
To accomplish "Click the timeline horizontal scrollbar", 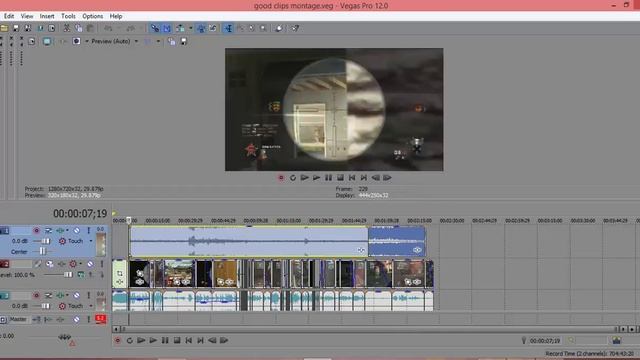I will 369,329.
